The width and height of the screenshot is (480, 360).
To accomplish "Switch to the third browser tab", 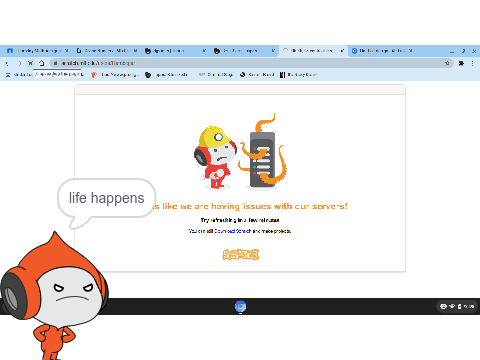I will 175,51.
